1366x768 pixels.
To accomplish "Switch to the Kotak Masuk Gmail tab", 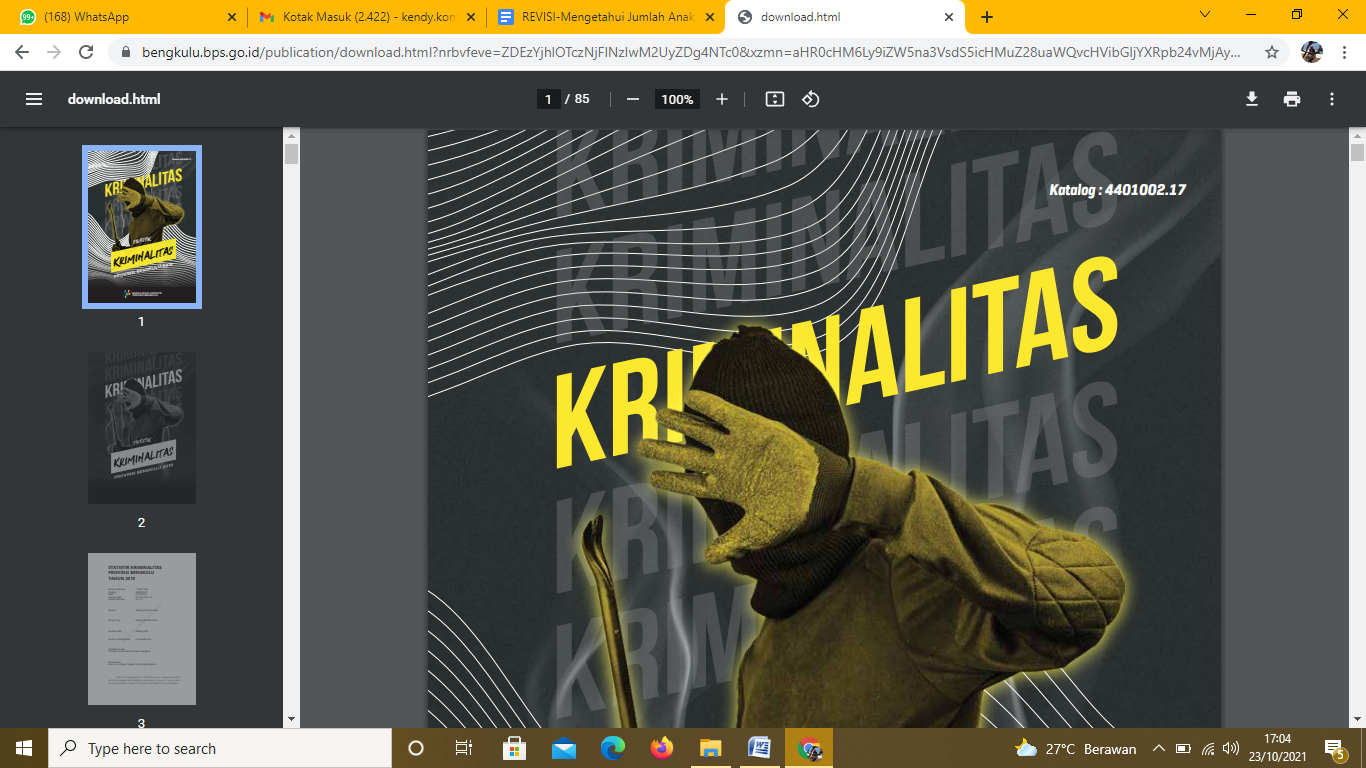I will tap(360, 17).
